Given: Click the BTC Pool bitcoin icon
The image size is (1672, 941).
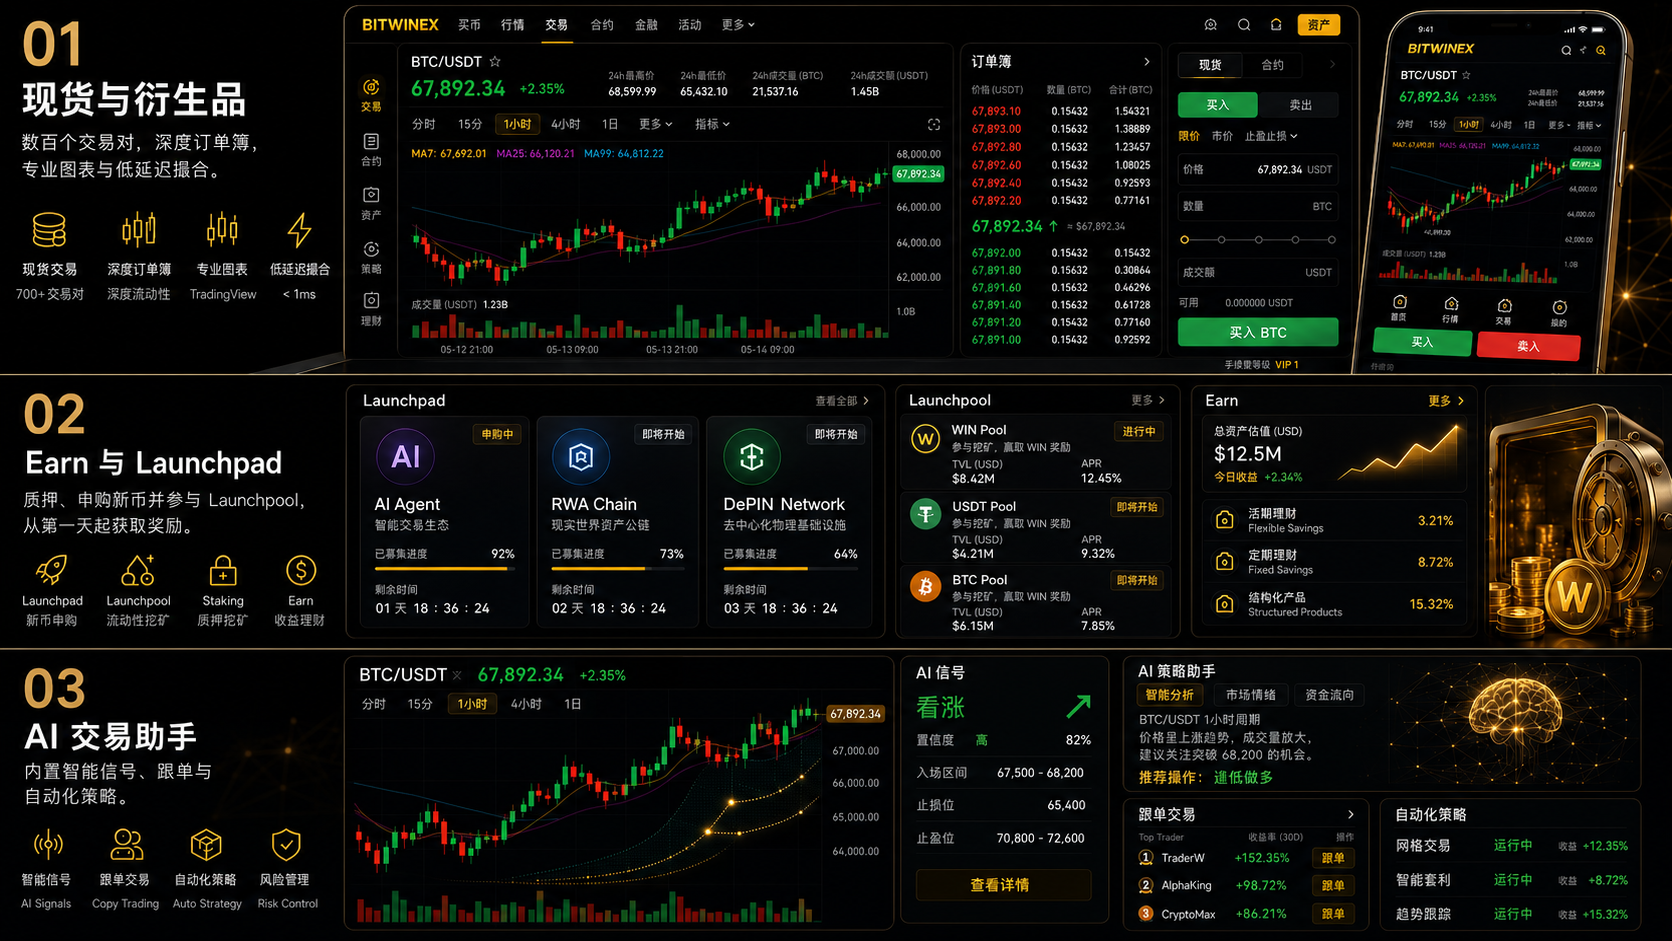Looking at the screenshot, I should (x=925, y=587).
